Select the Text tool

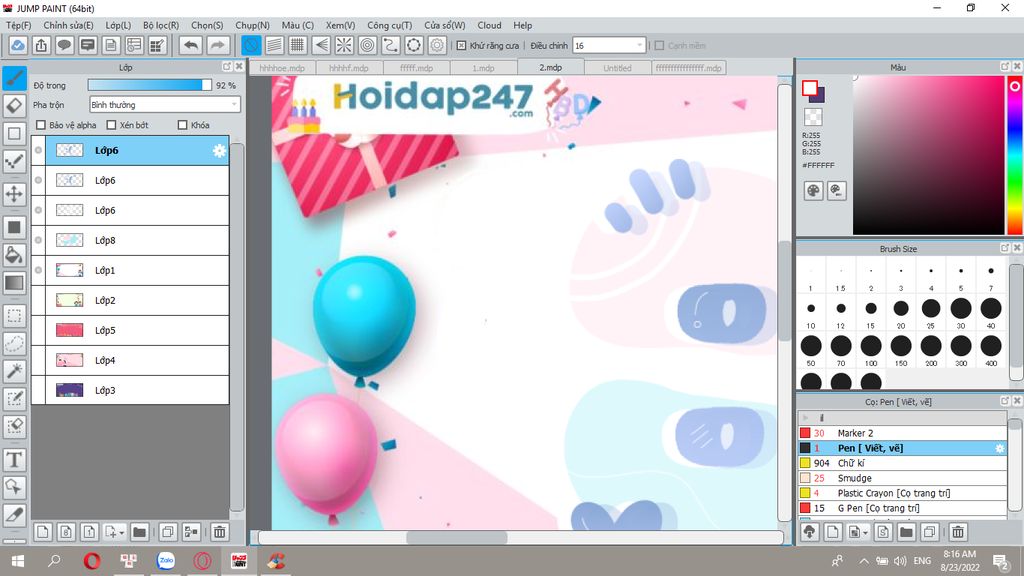[x=14, y=460]
